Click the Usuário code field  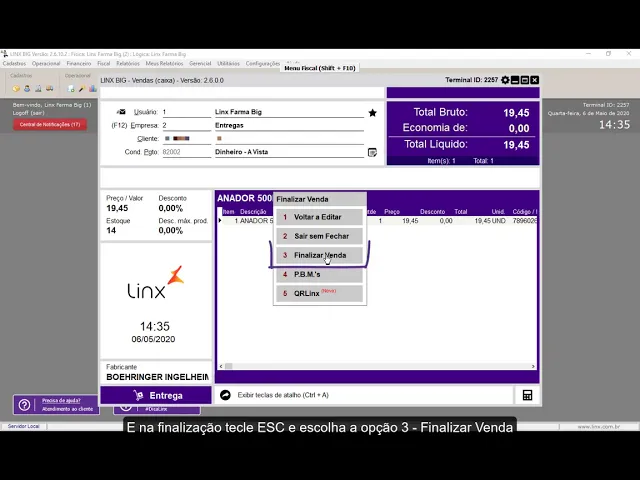(187, 112)
